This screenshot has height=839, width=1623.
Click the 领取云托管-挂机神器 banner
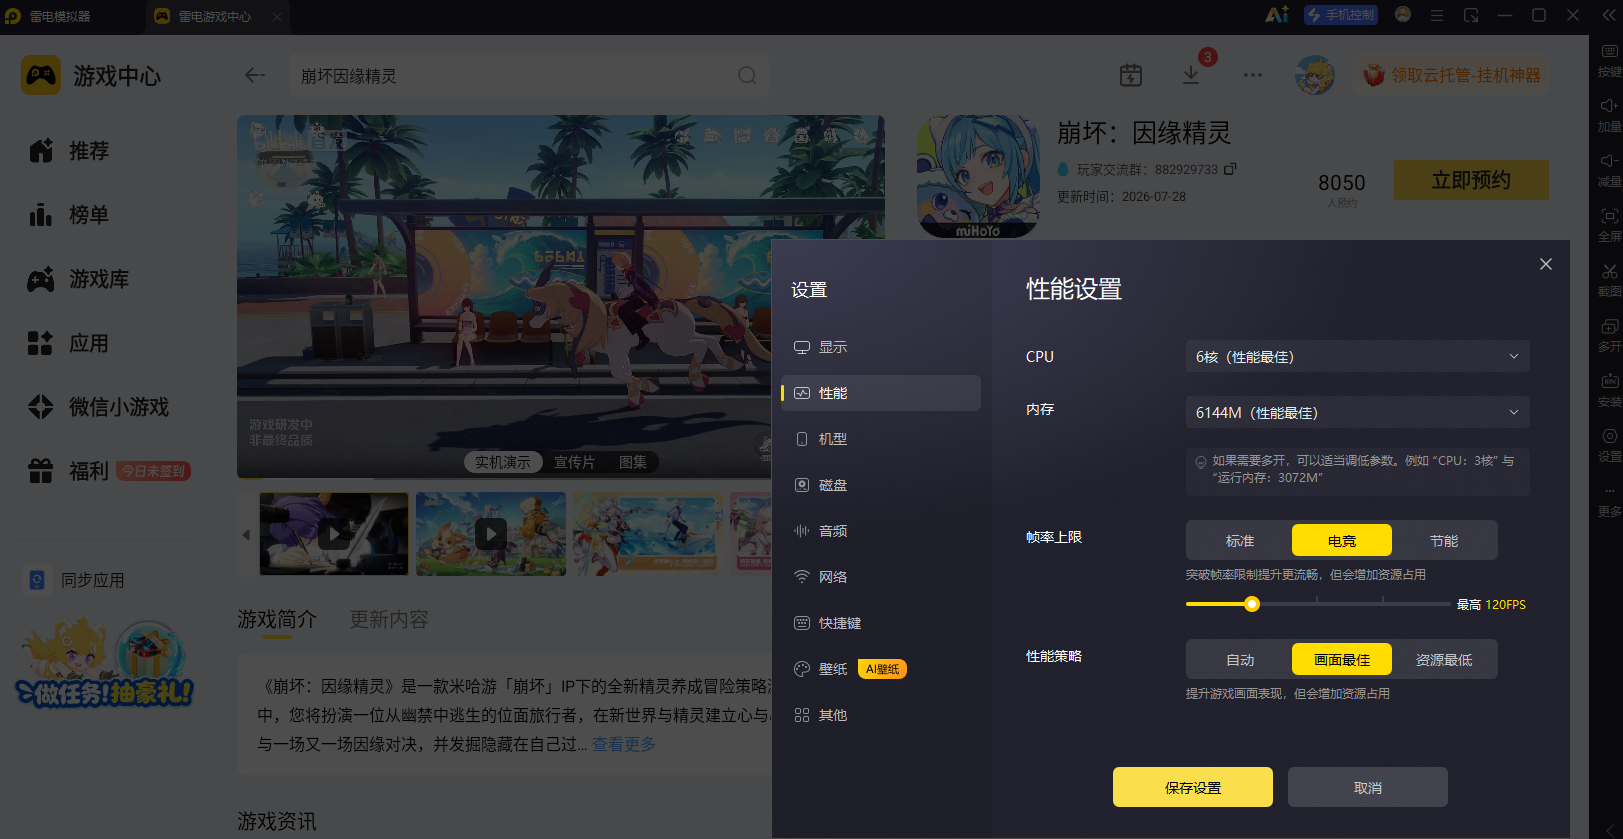[1453, 75]
